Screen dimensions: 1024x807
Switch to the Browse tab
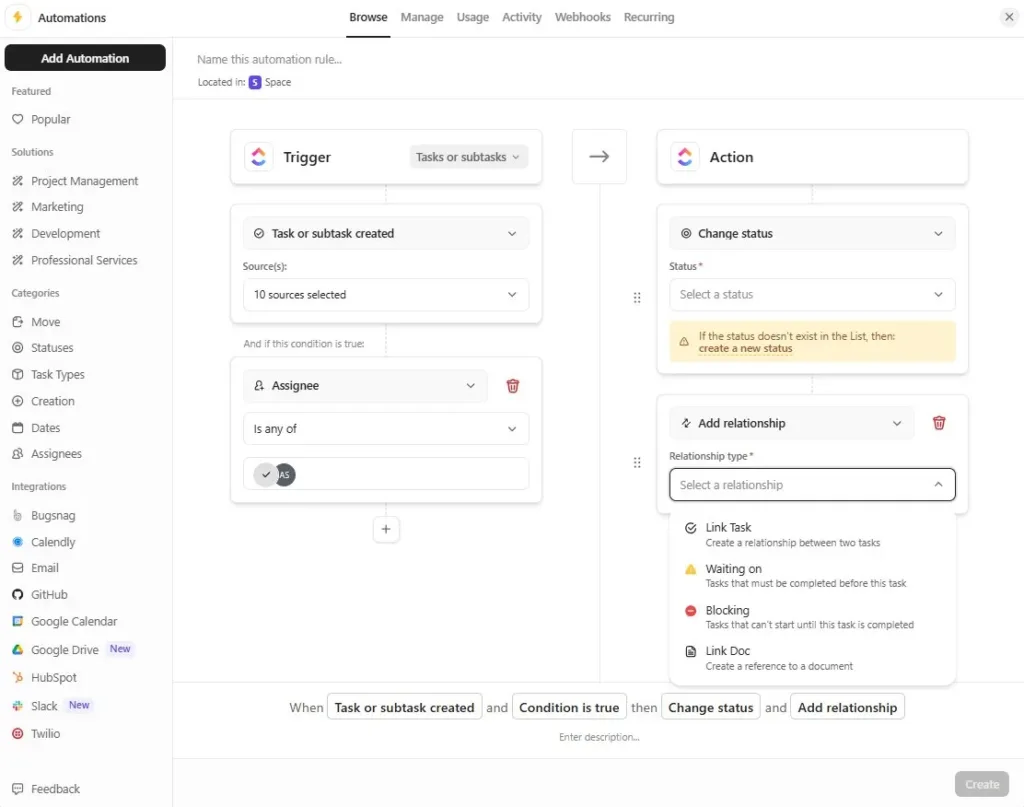368,18
